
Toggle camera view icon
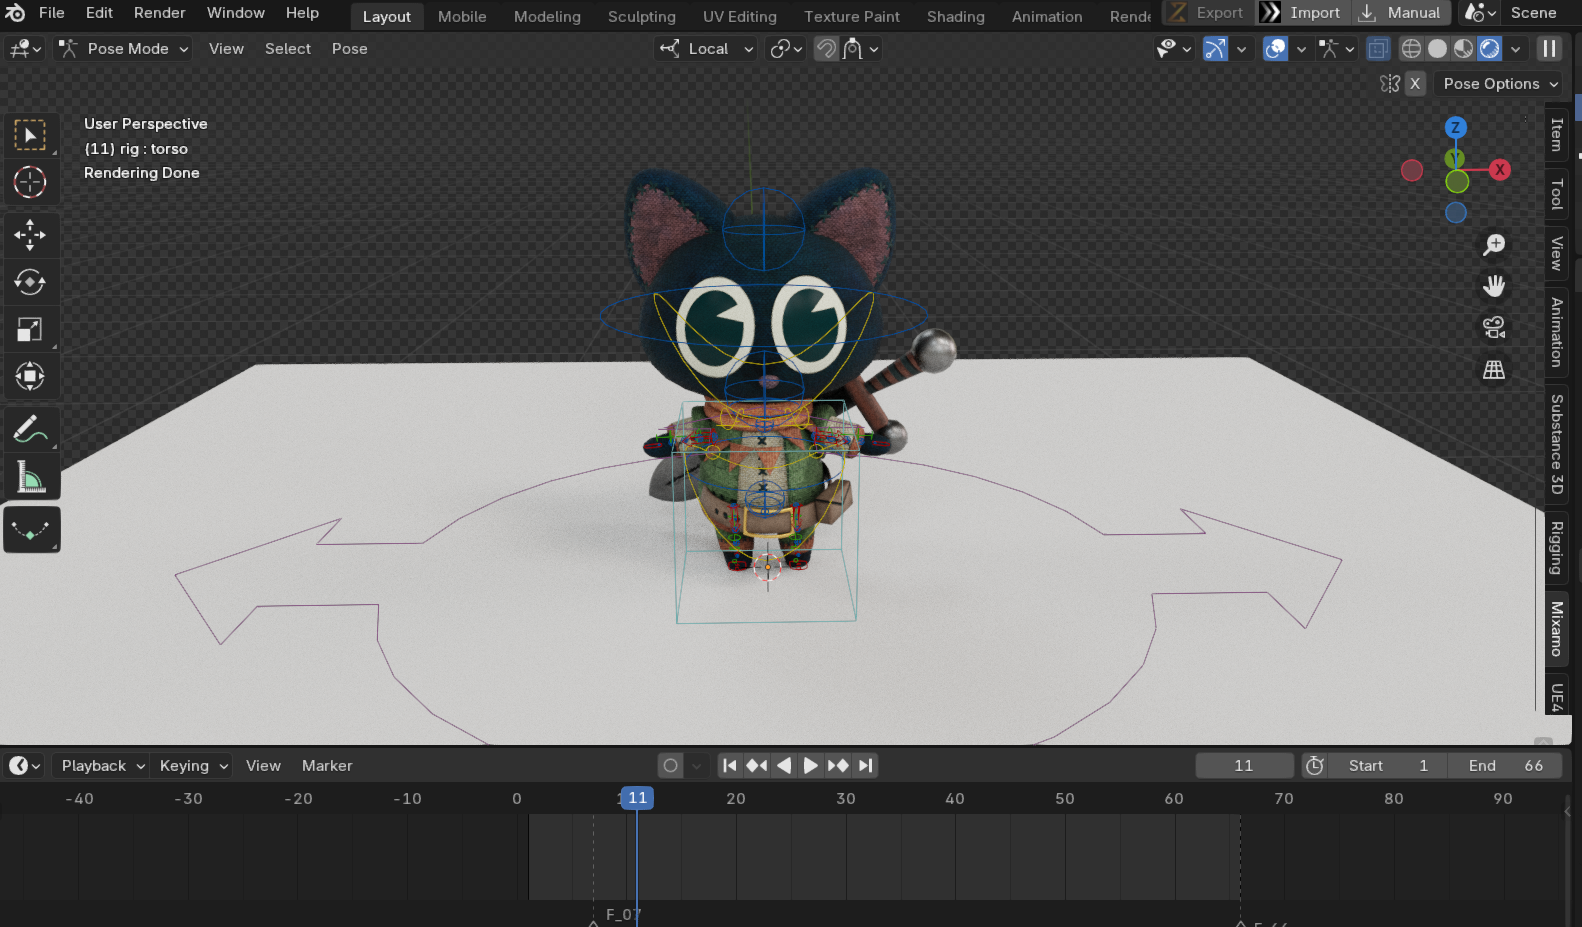[1494, 328]
